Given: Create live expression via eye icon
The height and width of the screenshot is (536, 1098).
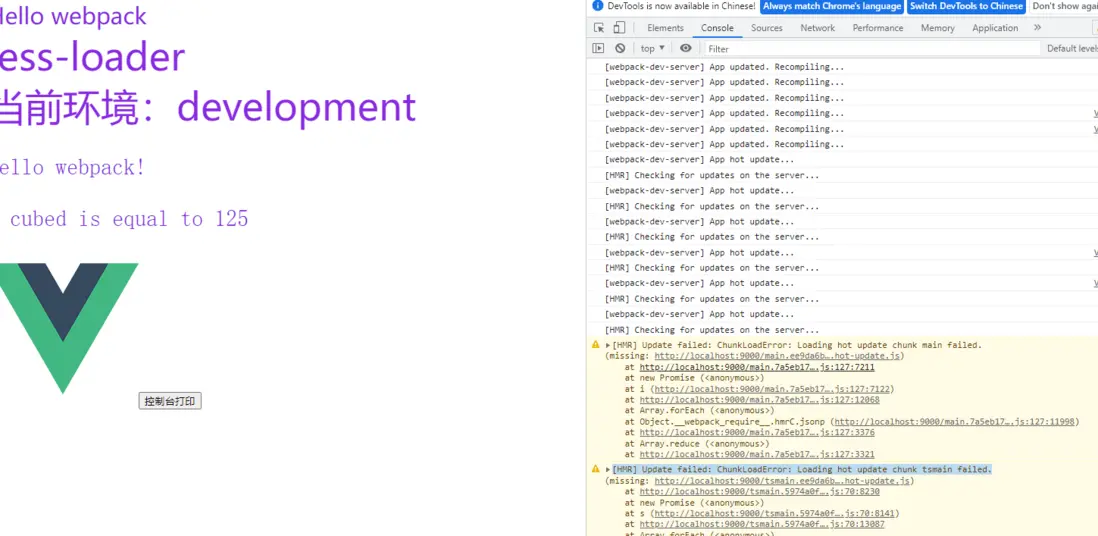Looking at the screenshot, I should click(686, 48).
